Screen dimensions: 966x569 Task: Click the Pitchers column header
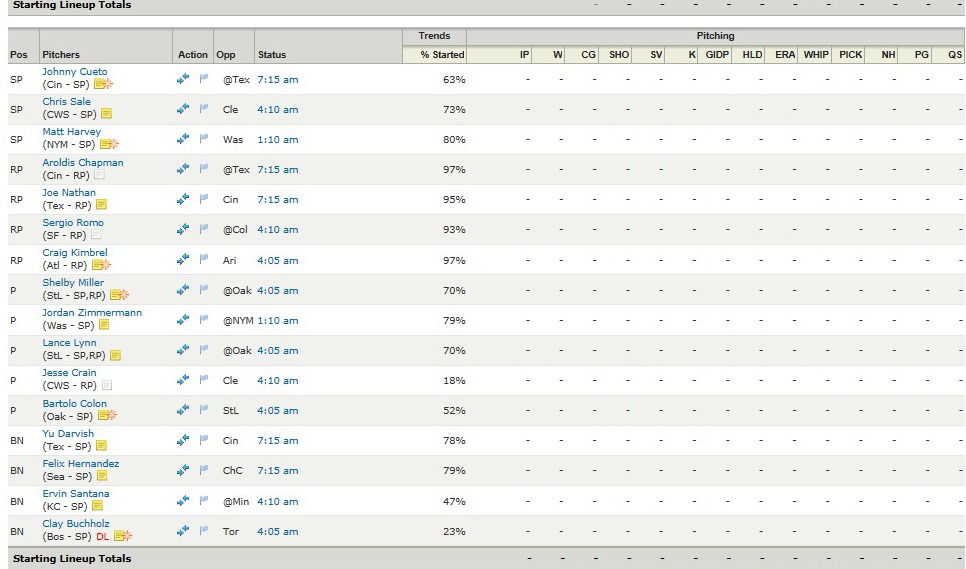pos(61,54)
